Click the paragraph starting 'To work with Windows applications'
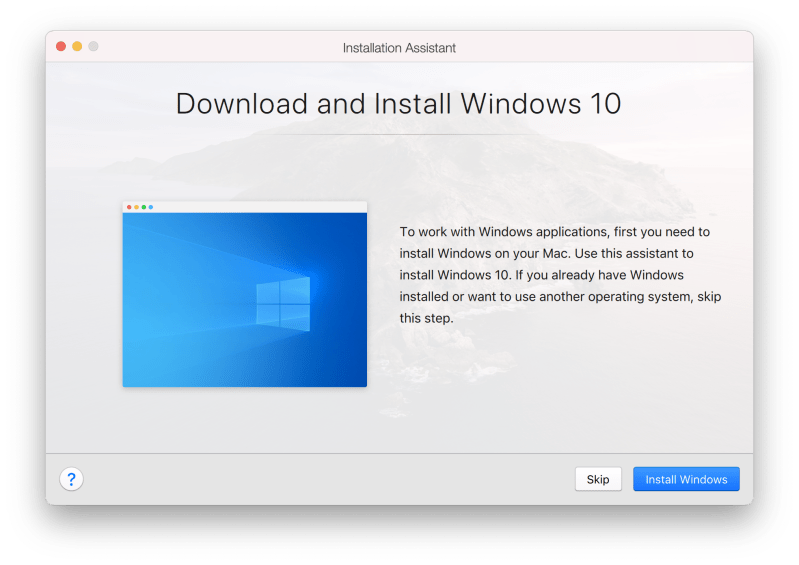This screenshot has height=565, width=799. tap(560, 275)
